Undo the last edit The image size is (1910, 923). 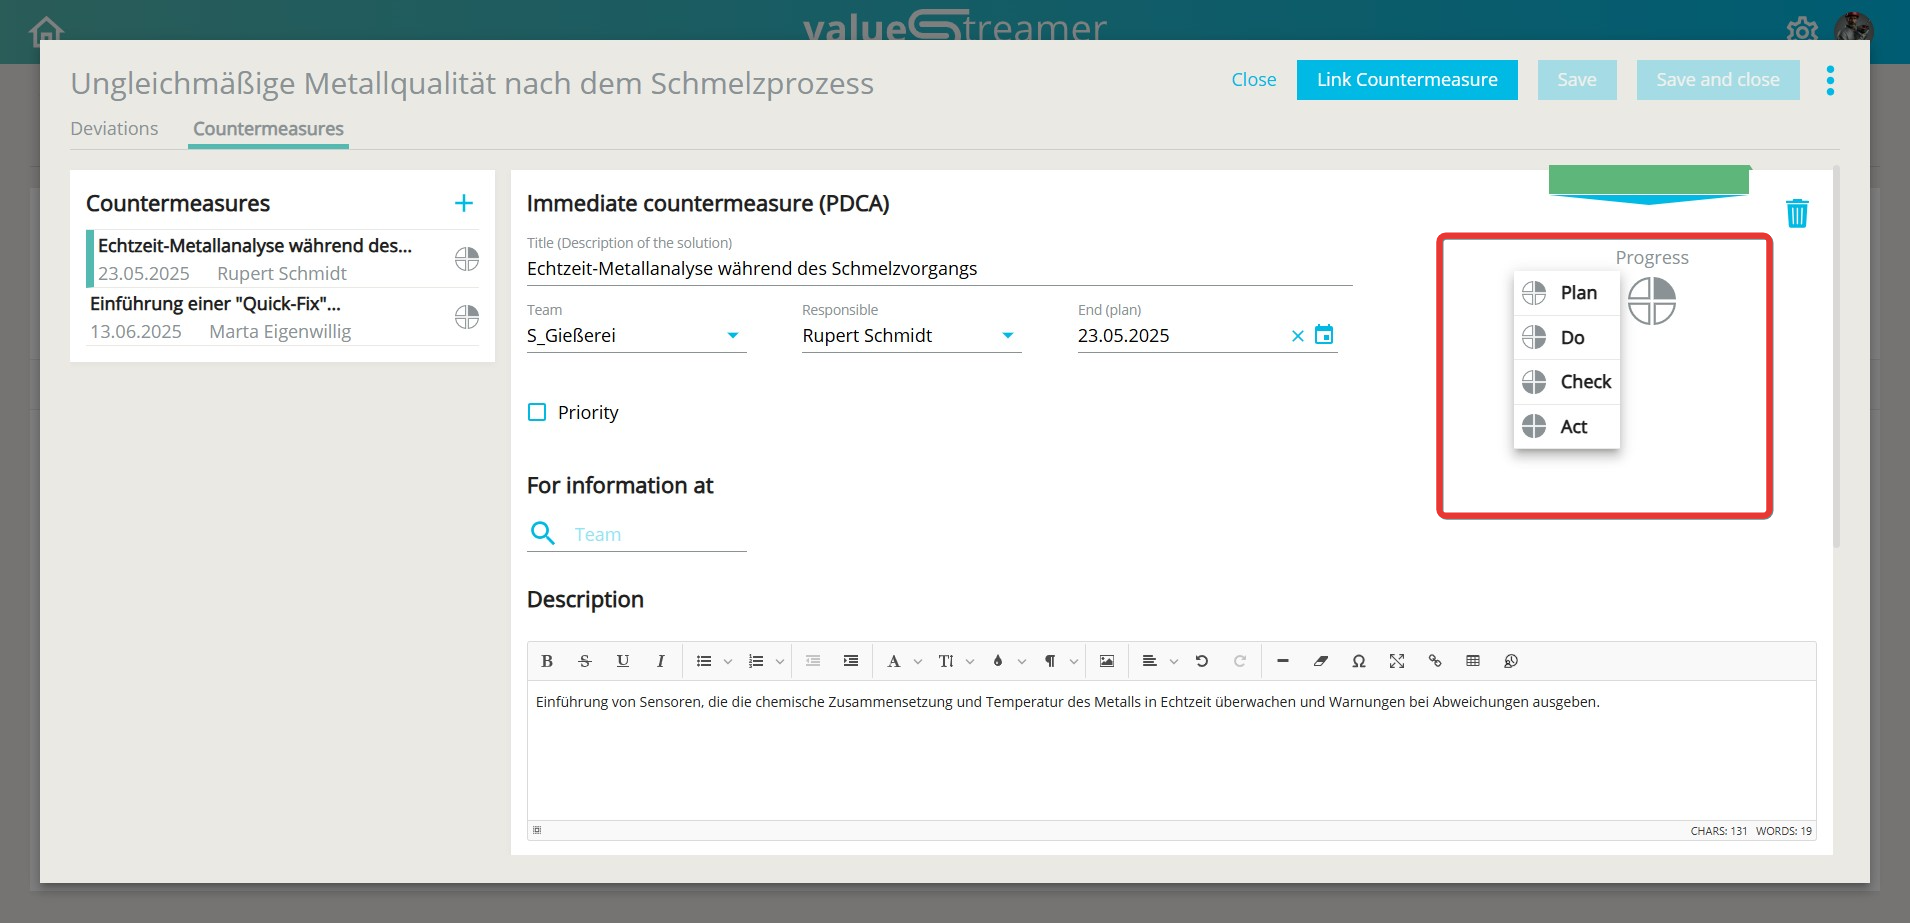[1202, 661]
